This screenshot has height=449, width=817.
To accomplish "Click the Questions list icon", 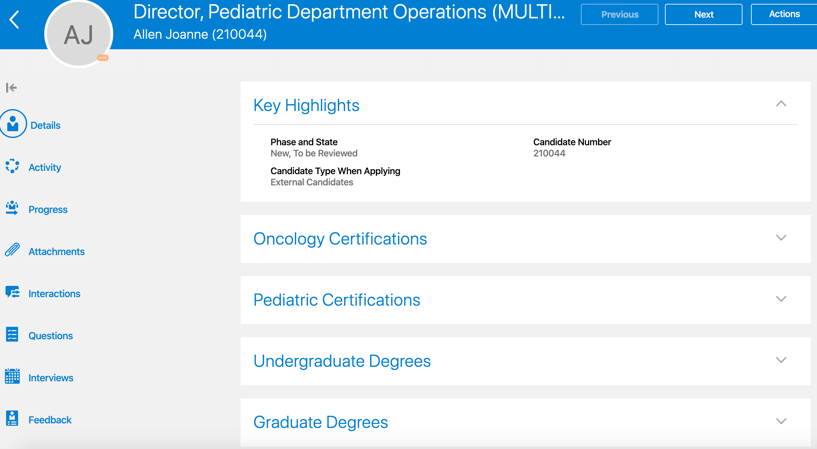I will 12,335.
